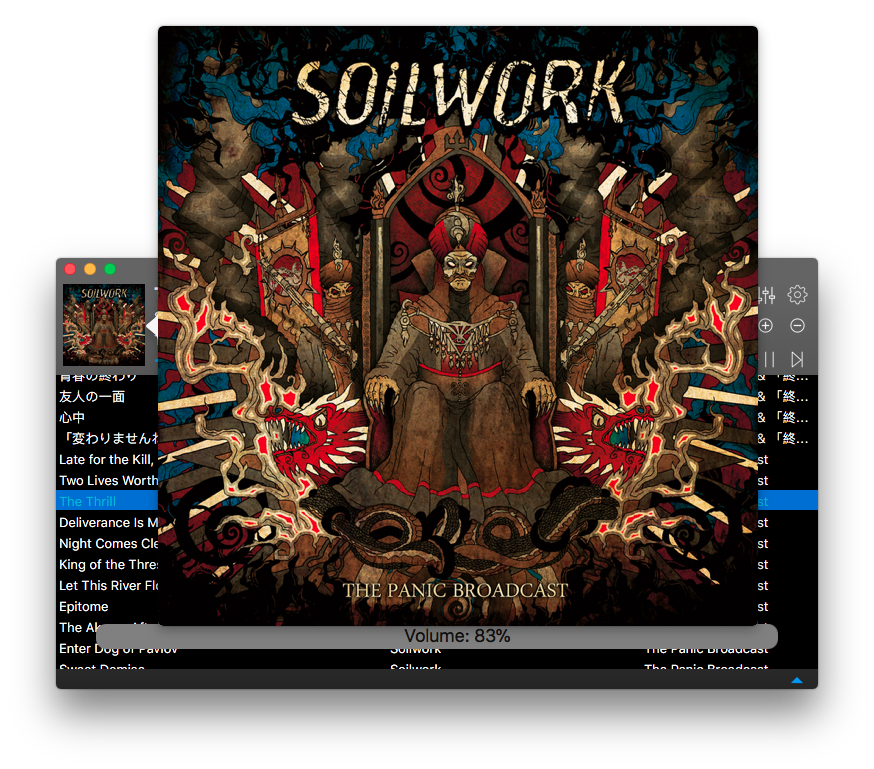Close the player window with red button
This screenshot has width=874, height=769.
tap(70, 269)
